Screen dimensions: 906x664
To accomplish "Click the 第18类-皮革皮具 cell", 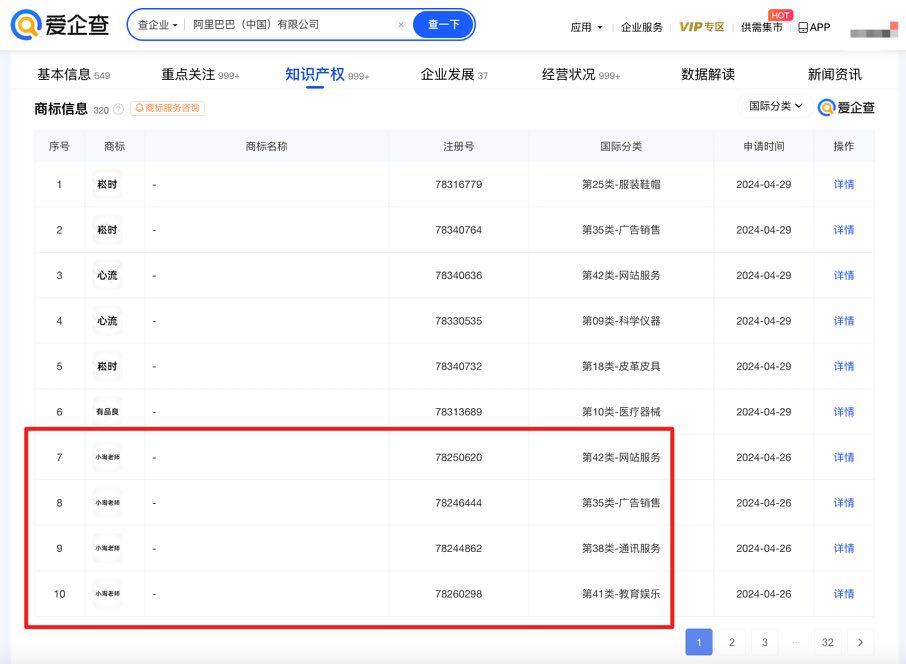I will pos(621,366).
